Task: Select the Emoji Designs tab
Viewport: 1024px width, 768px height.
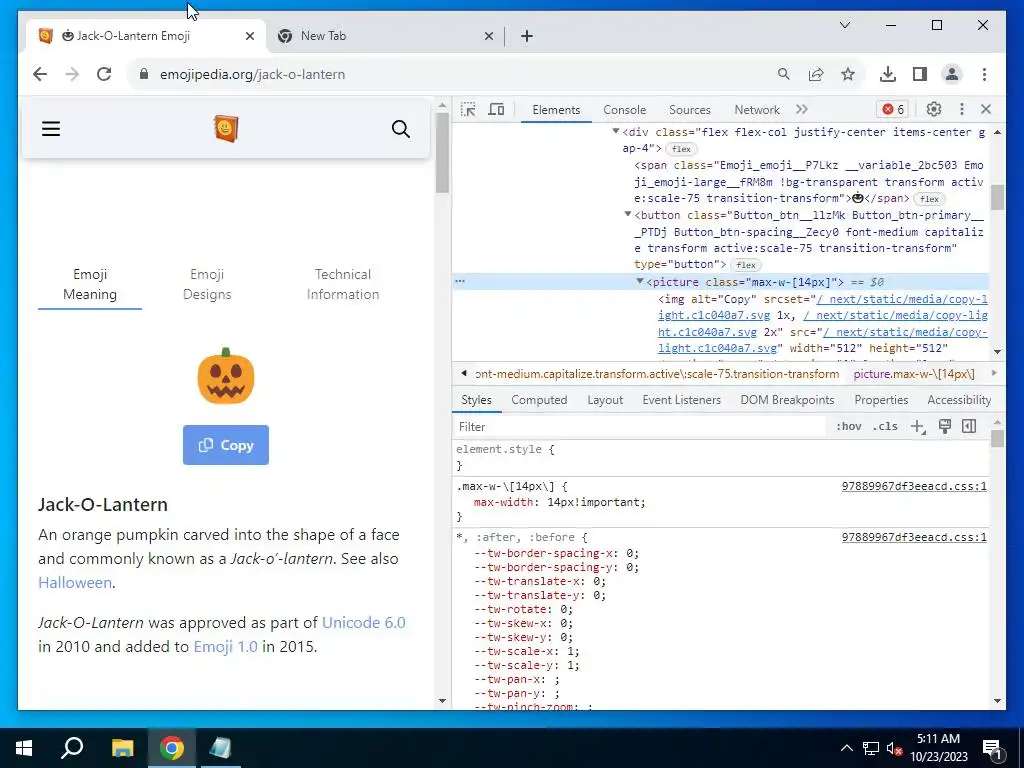Action: point(207,284)
